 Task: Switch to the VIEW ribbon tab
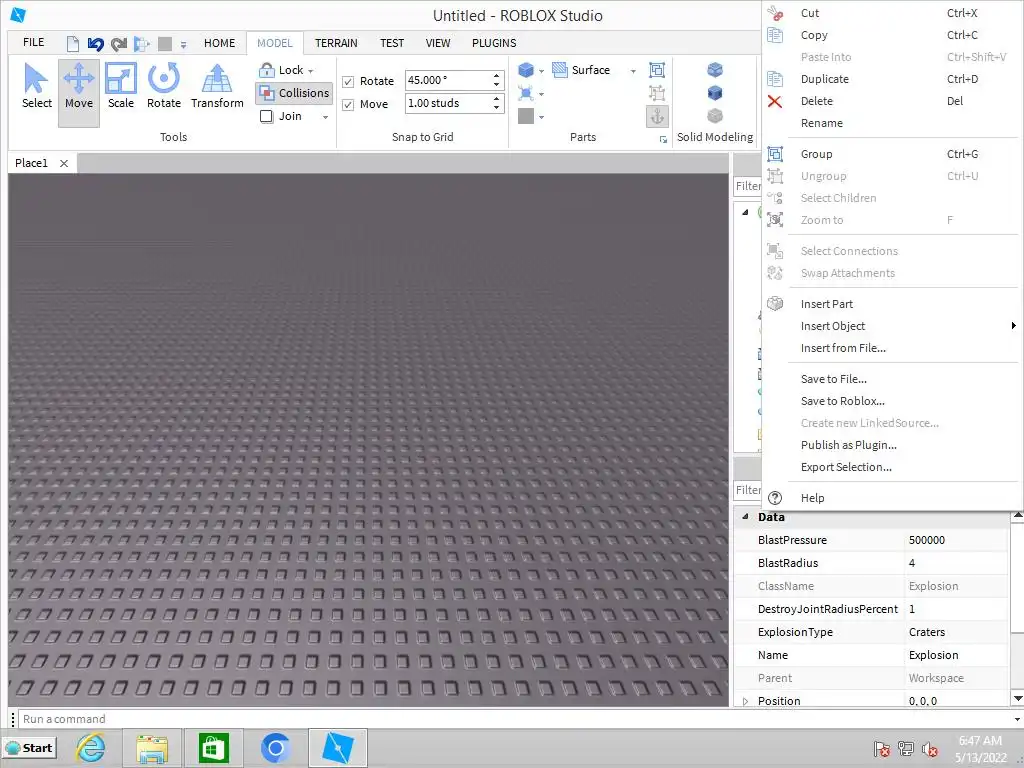point(438,43)
